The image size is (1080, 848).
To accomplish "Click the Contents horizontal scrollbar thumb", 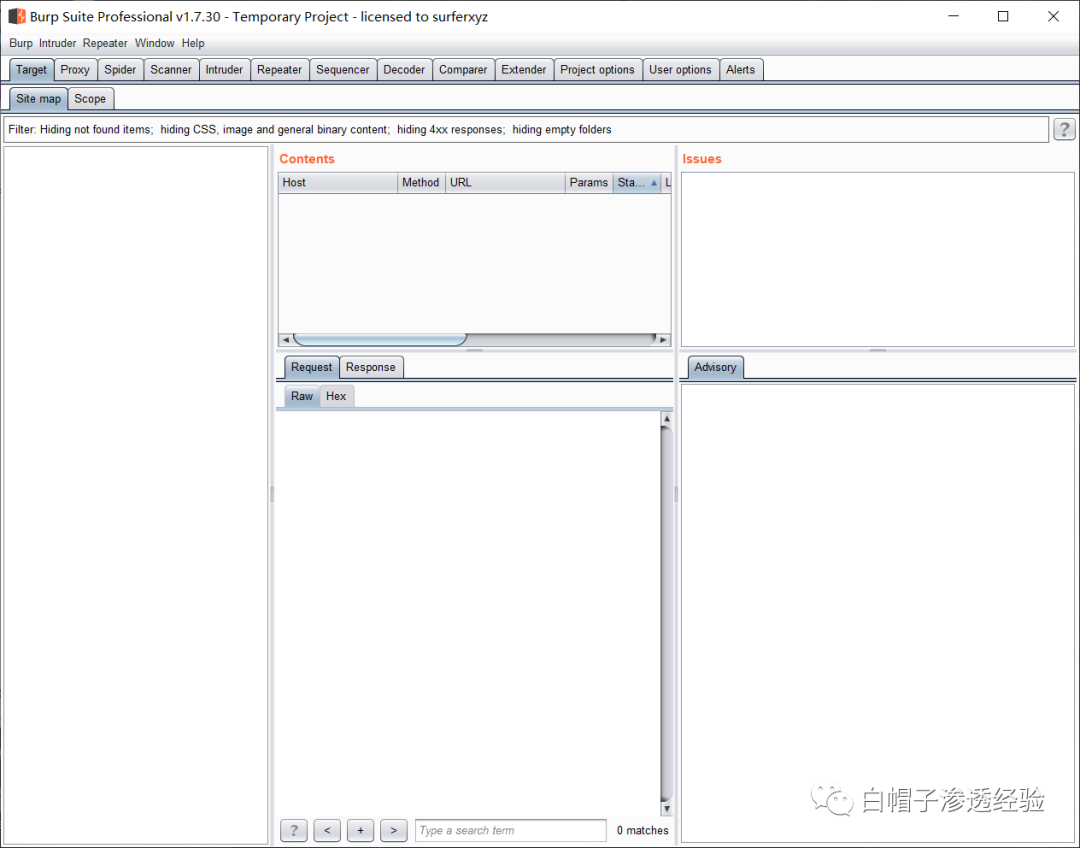I will [x=380, y=340].
